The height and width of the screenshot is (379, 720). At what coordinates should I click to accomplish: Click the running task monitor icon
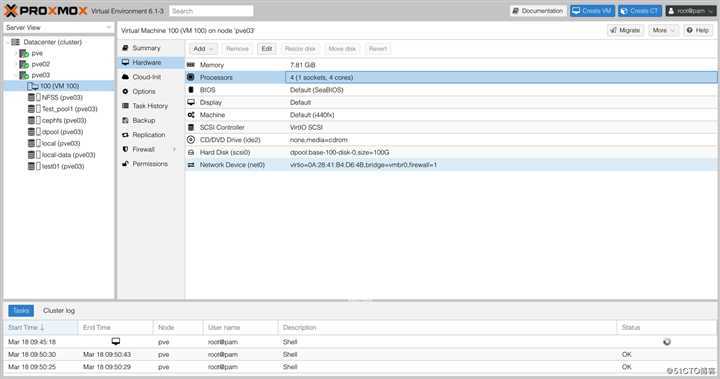pyautogui.click(x=116, y=342)
